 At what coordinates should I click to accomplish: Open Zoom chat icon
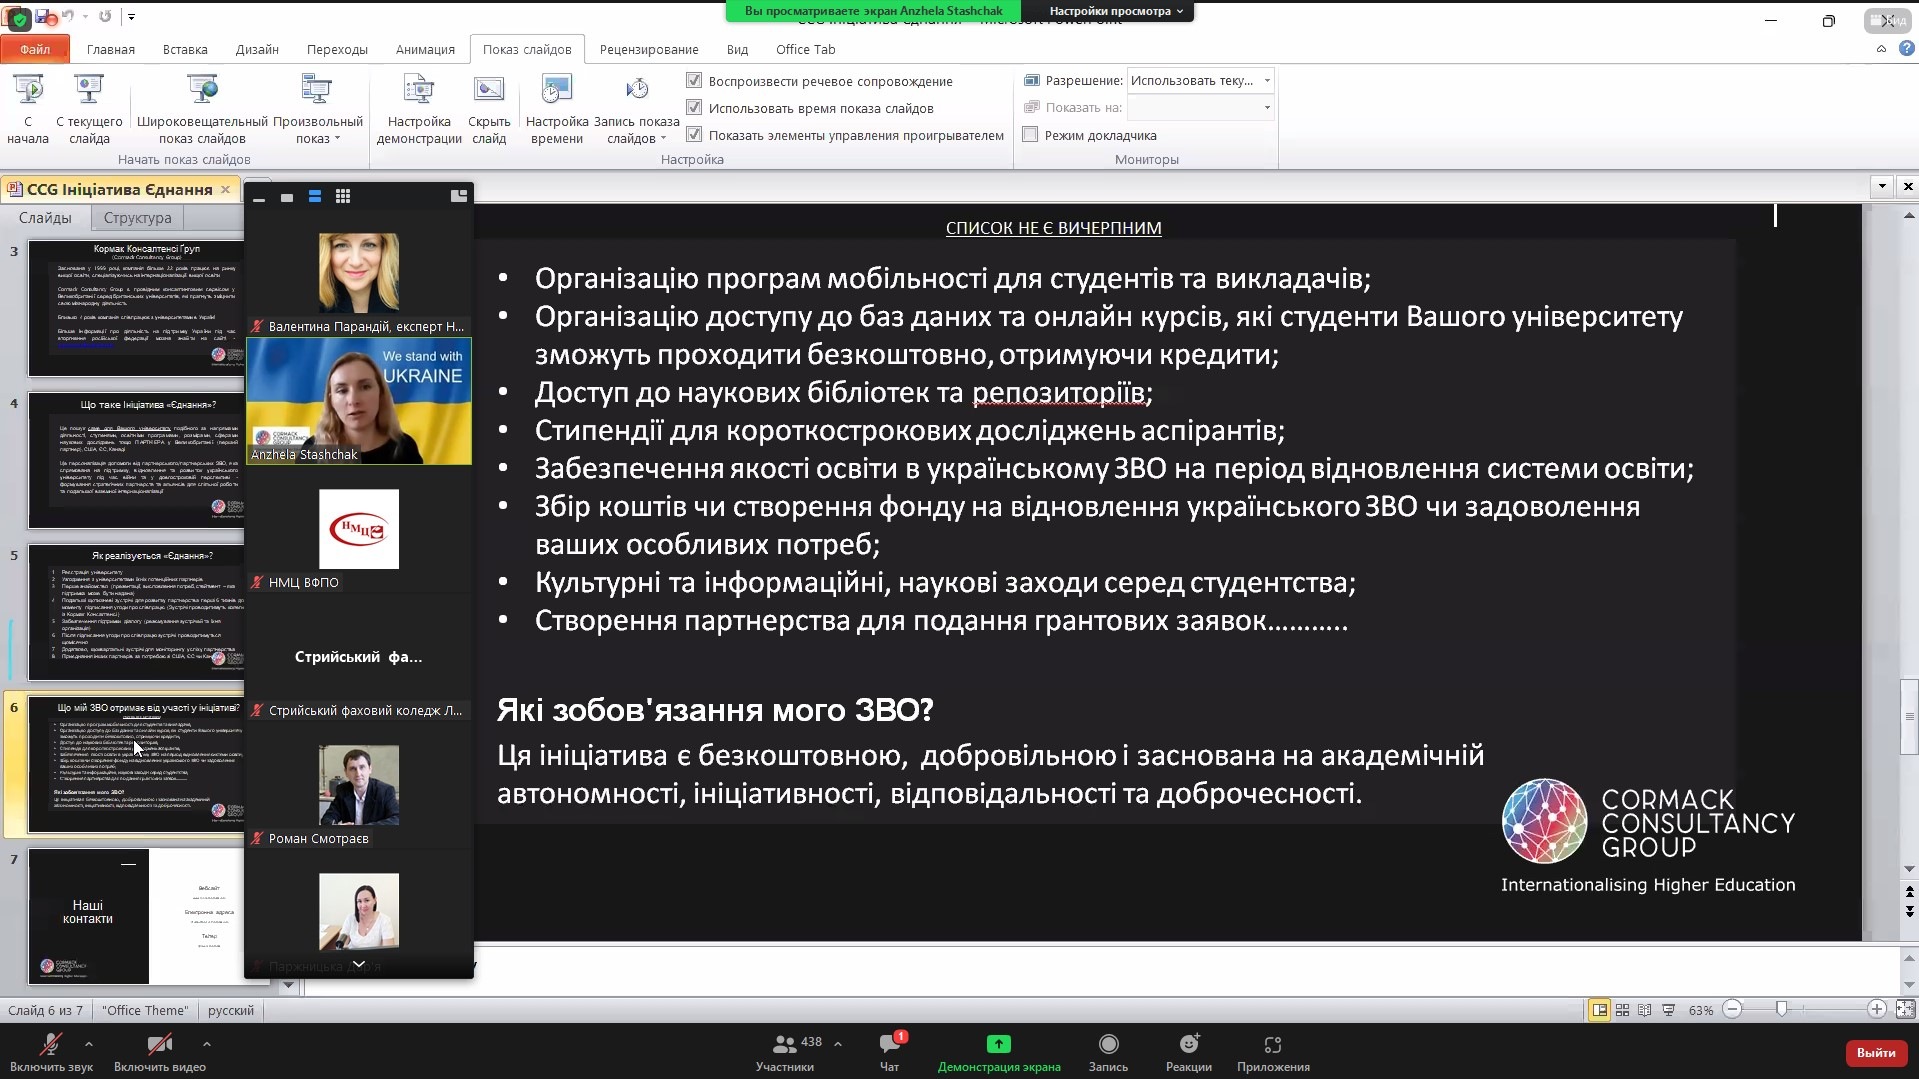pos(889,1045)
